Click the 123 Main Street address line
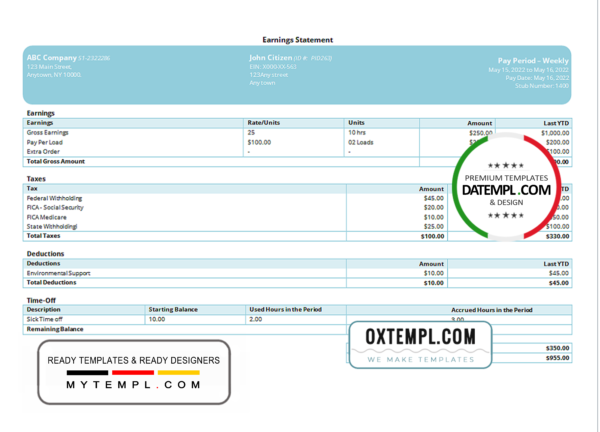 click(x=49, y=67)
